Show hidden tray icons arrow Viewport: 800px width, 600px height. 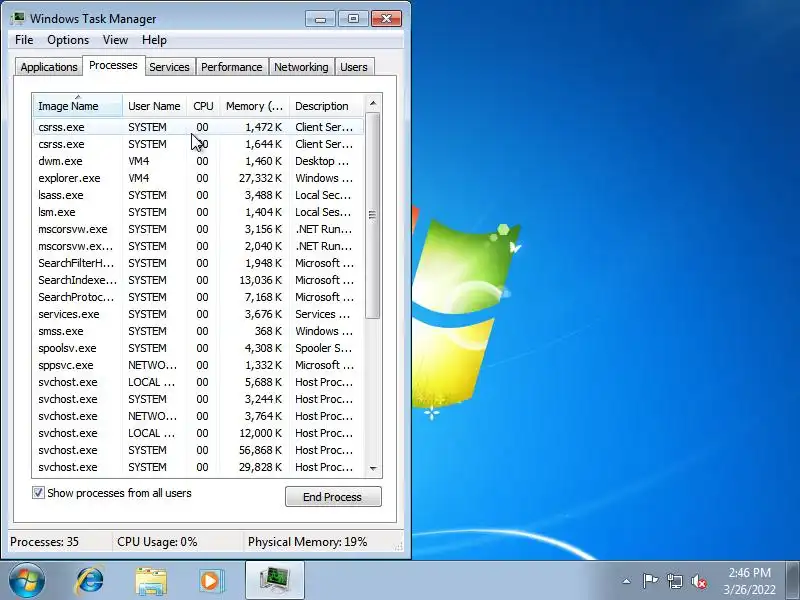[x=627, y=581]
